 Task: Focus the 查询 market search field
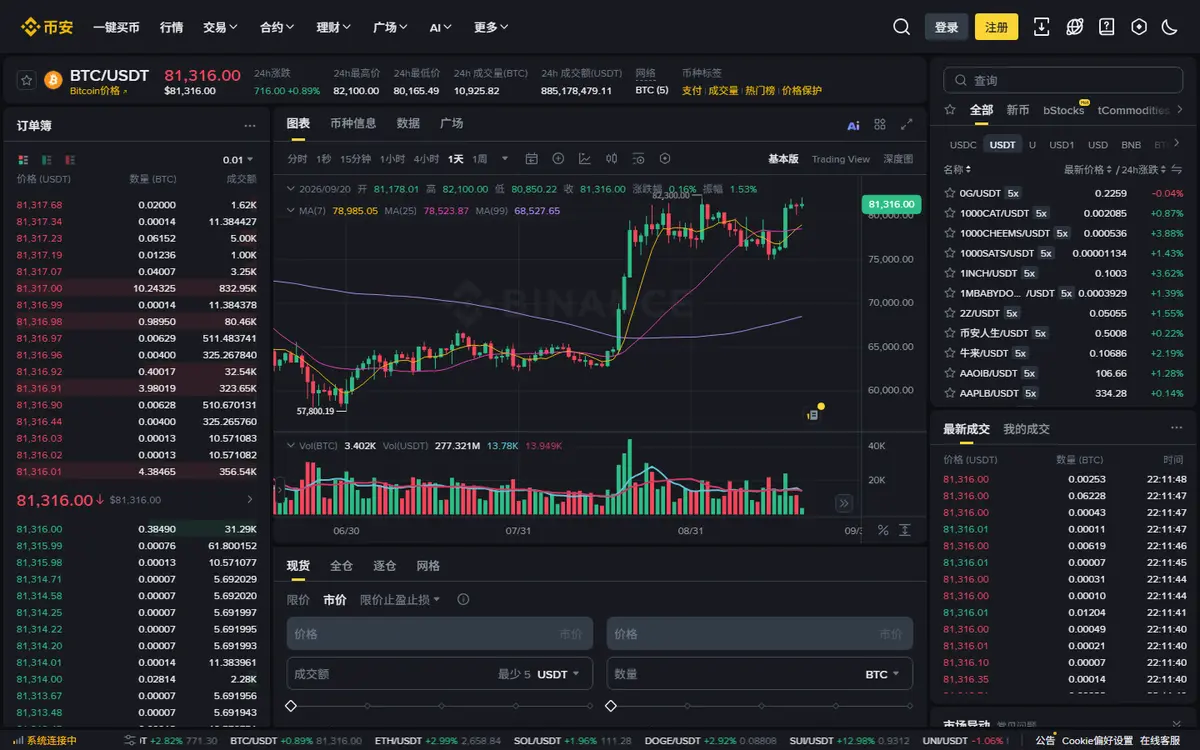[1063, 80]
